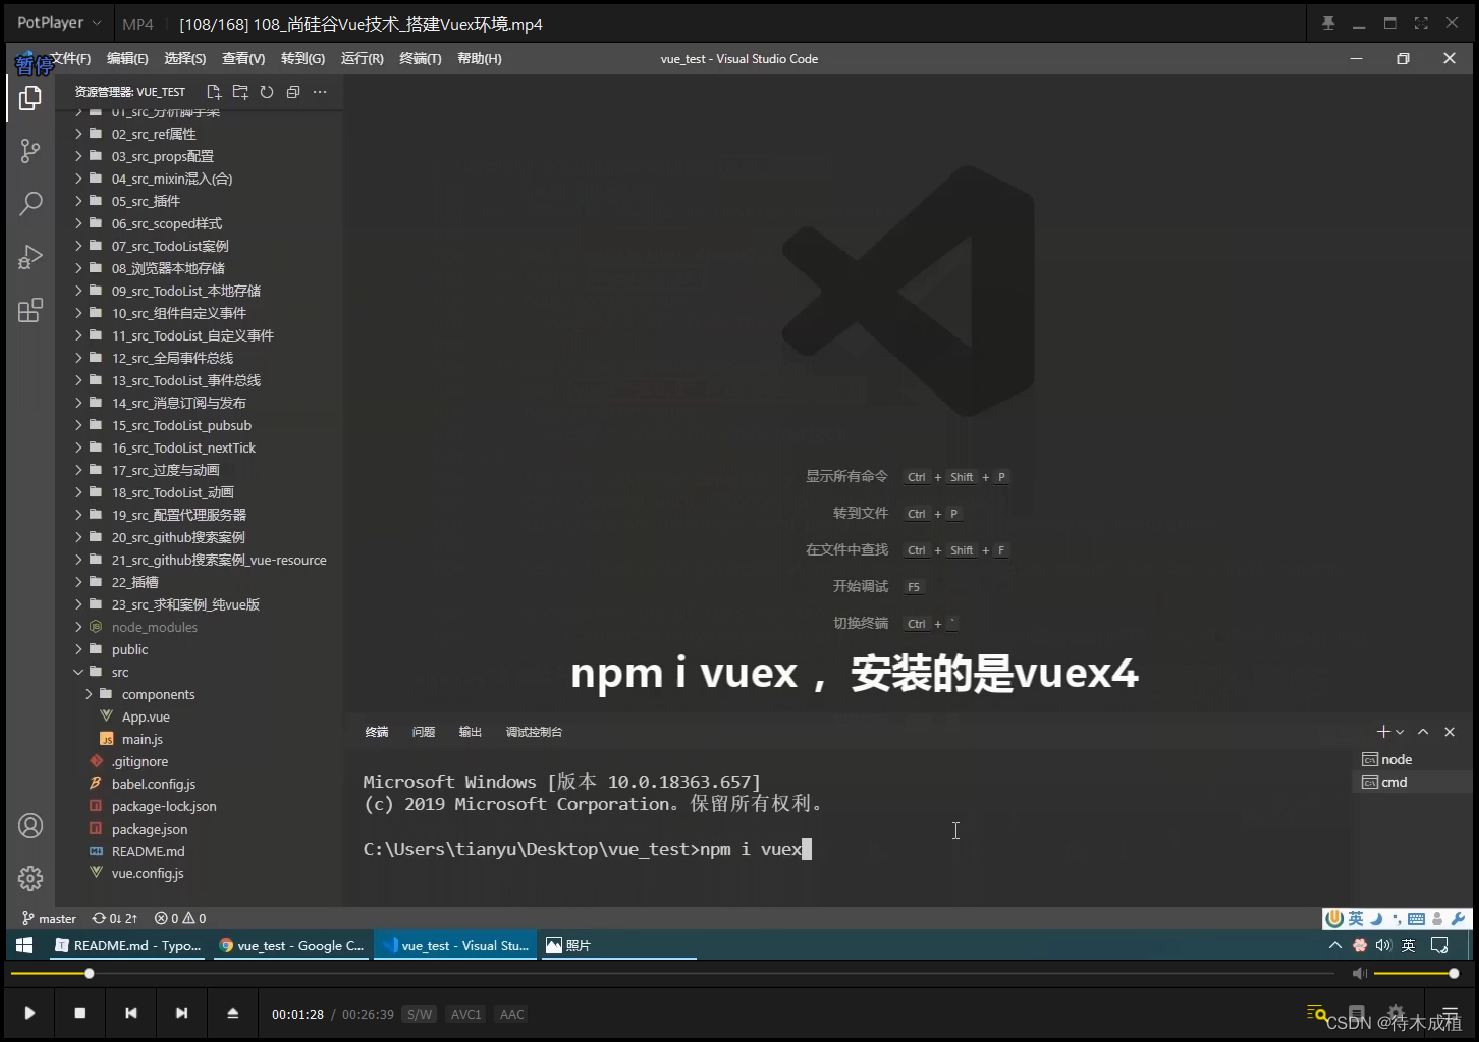
Task: Play the video in PotPlayer
Action: click(30, 1013)
